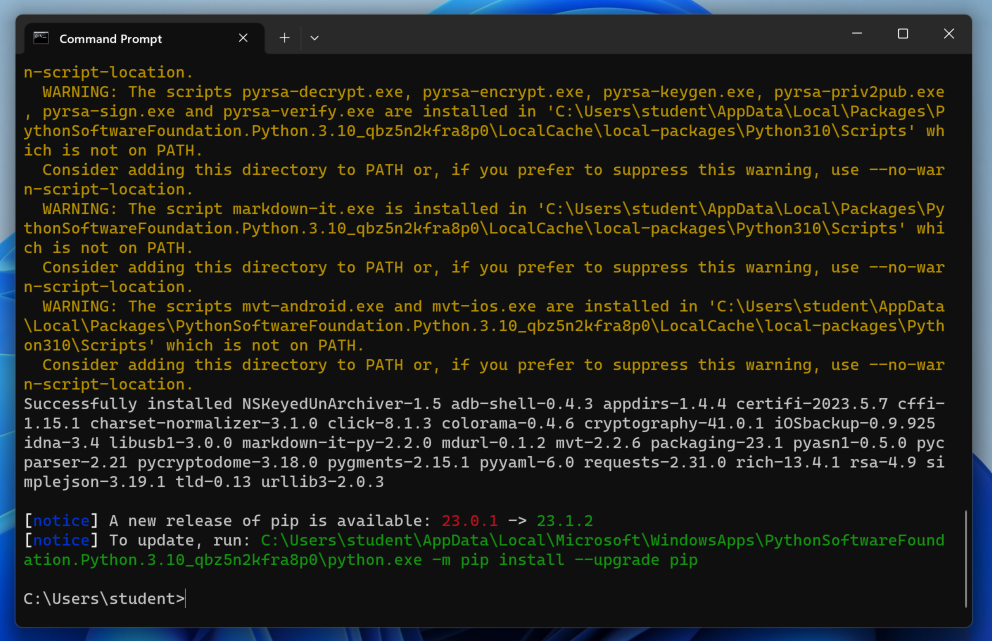Screen dimensions: 992x641
Task: Click the first blue notice label
Action: (x=61, y=521)
